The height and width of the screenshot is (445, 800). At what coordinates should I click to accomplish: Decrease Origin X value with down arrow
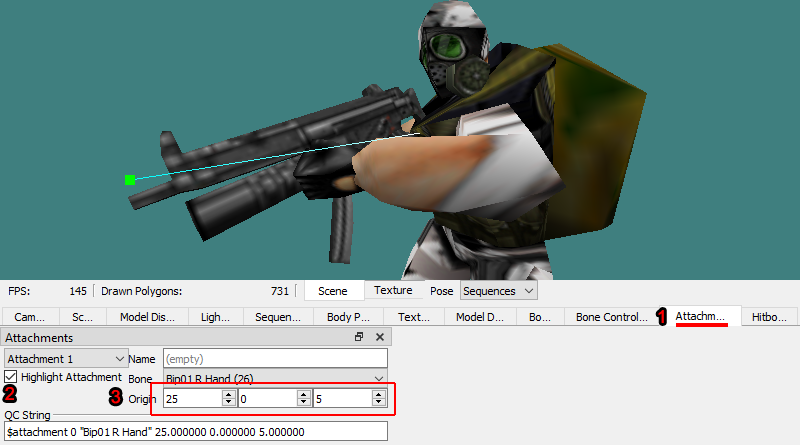click(x=229, y=403)
